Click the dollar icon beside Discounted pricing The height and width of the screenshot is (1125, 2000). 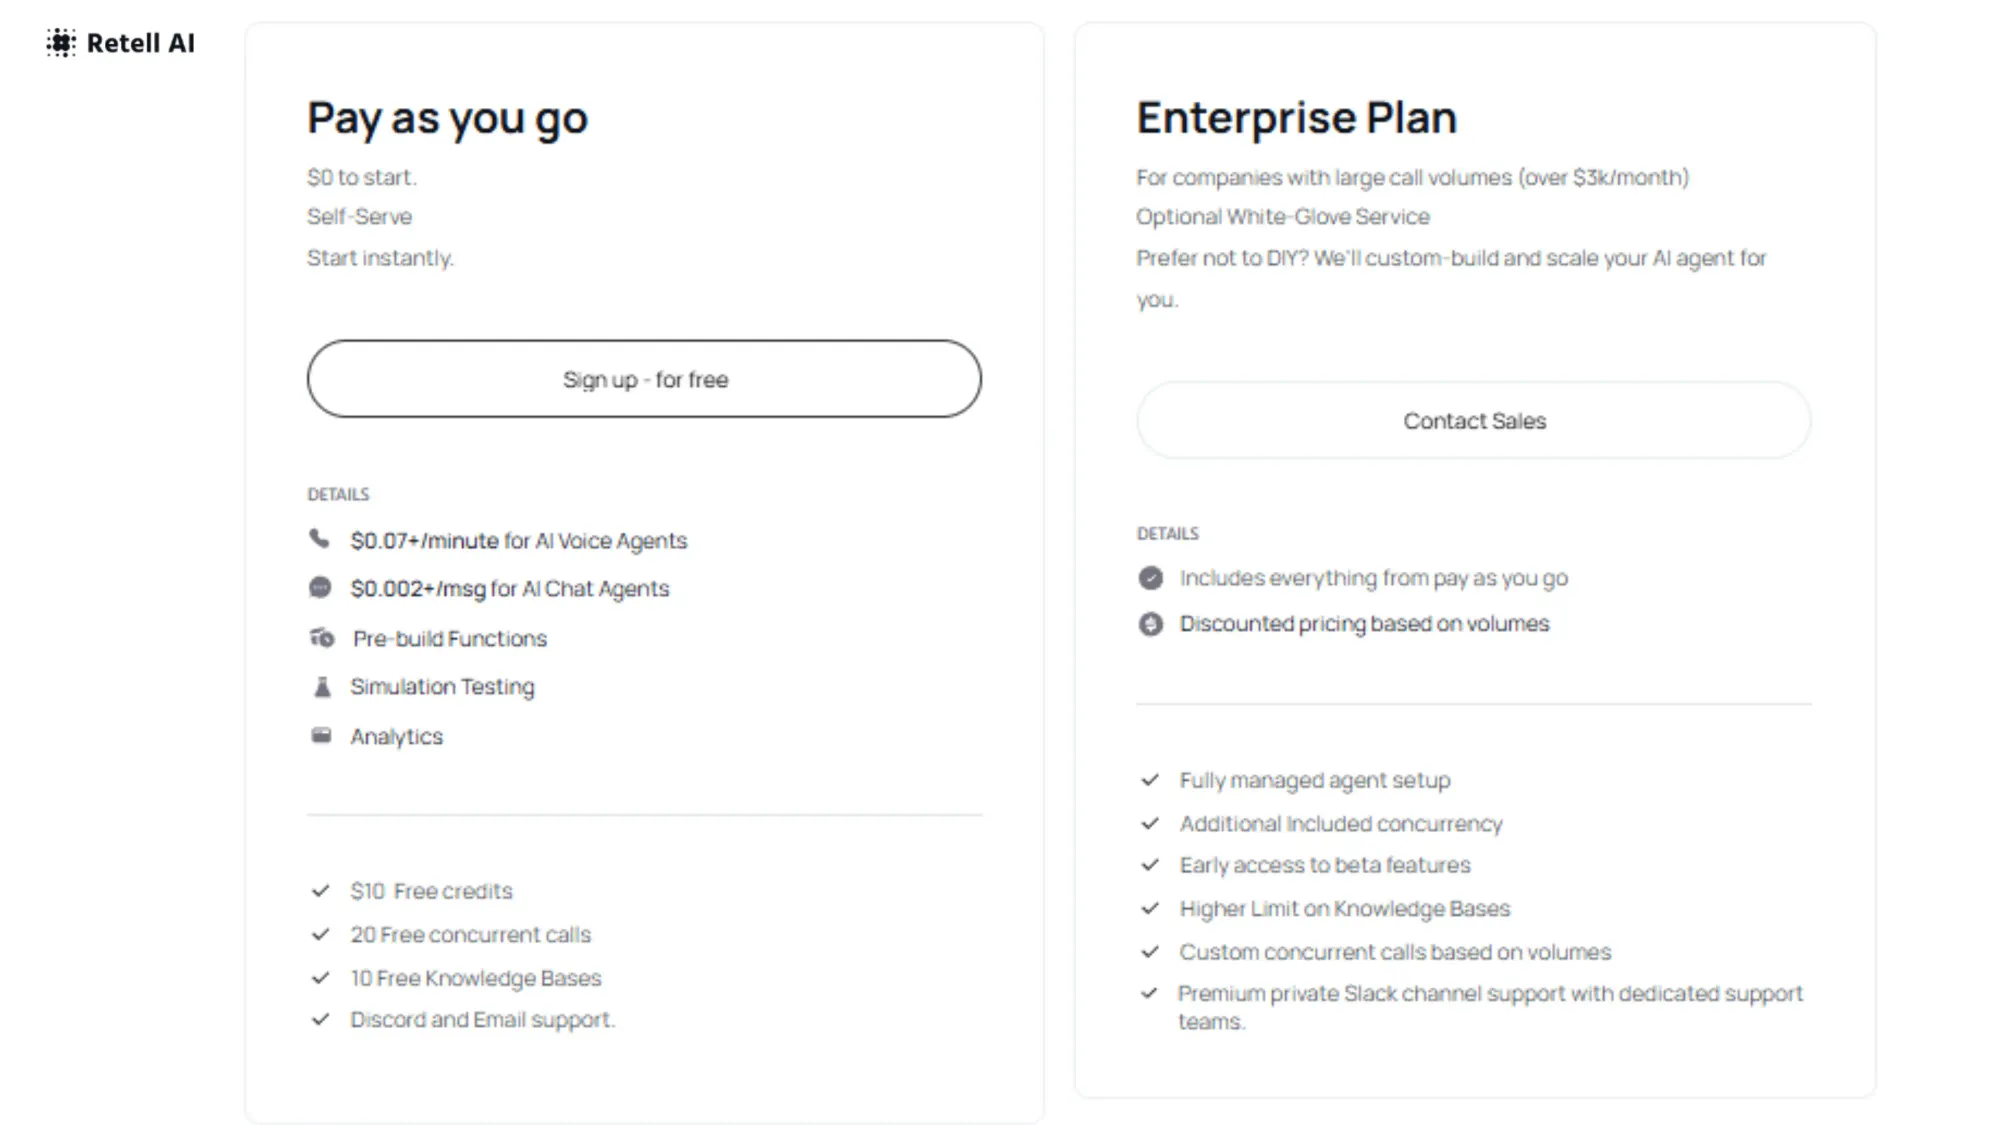click(x=1151, y=624)
